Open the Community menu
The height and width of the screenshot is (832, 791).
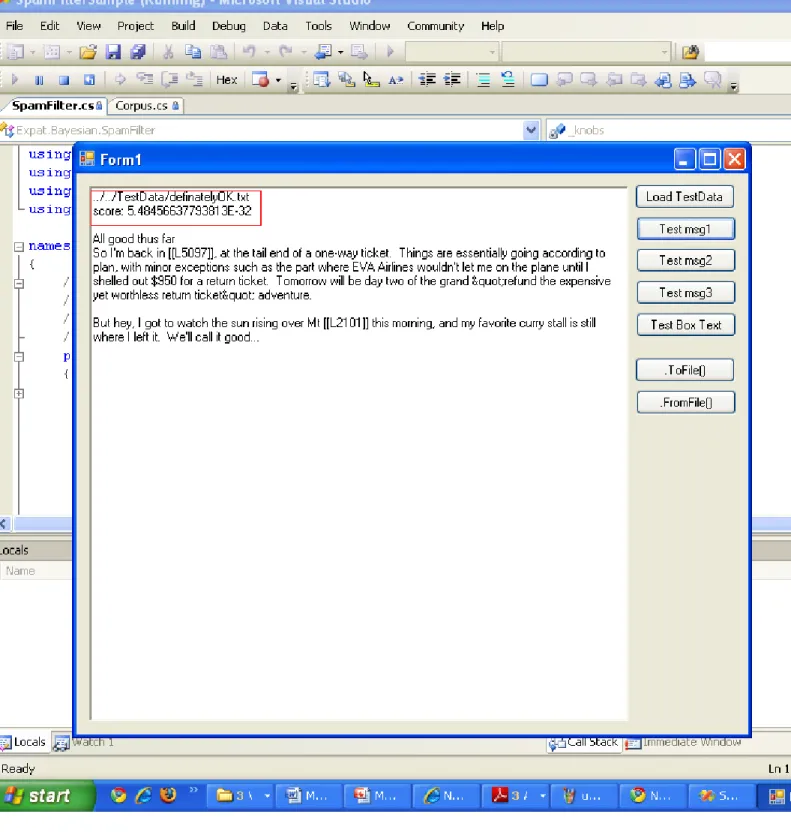point(436,26)
